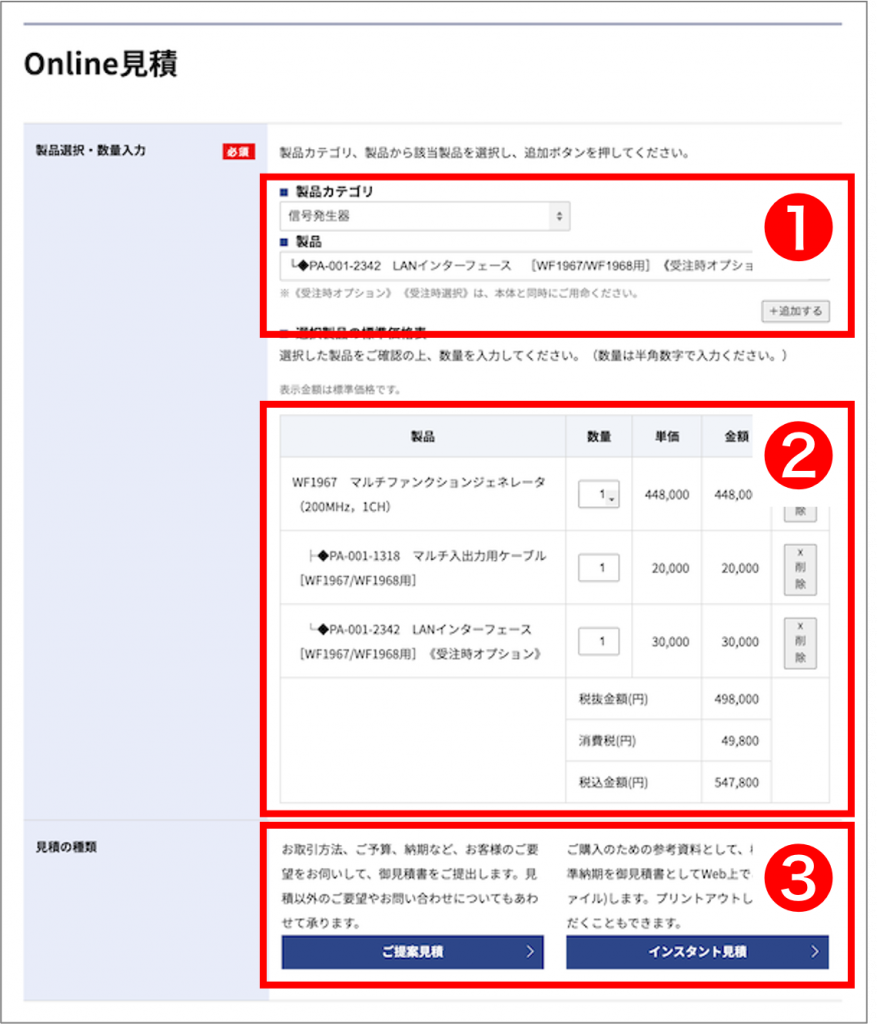The image size is (877, 1024).
Task: Click the +追加する button
Action: click(795, 311)
